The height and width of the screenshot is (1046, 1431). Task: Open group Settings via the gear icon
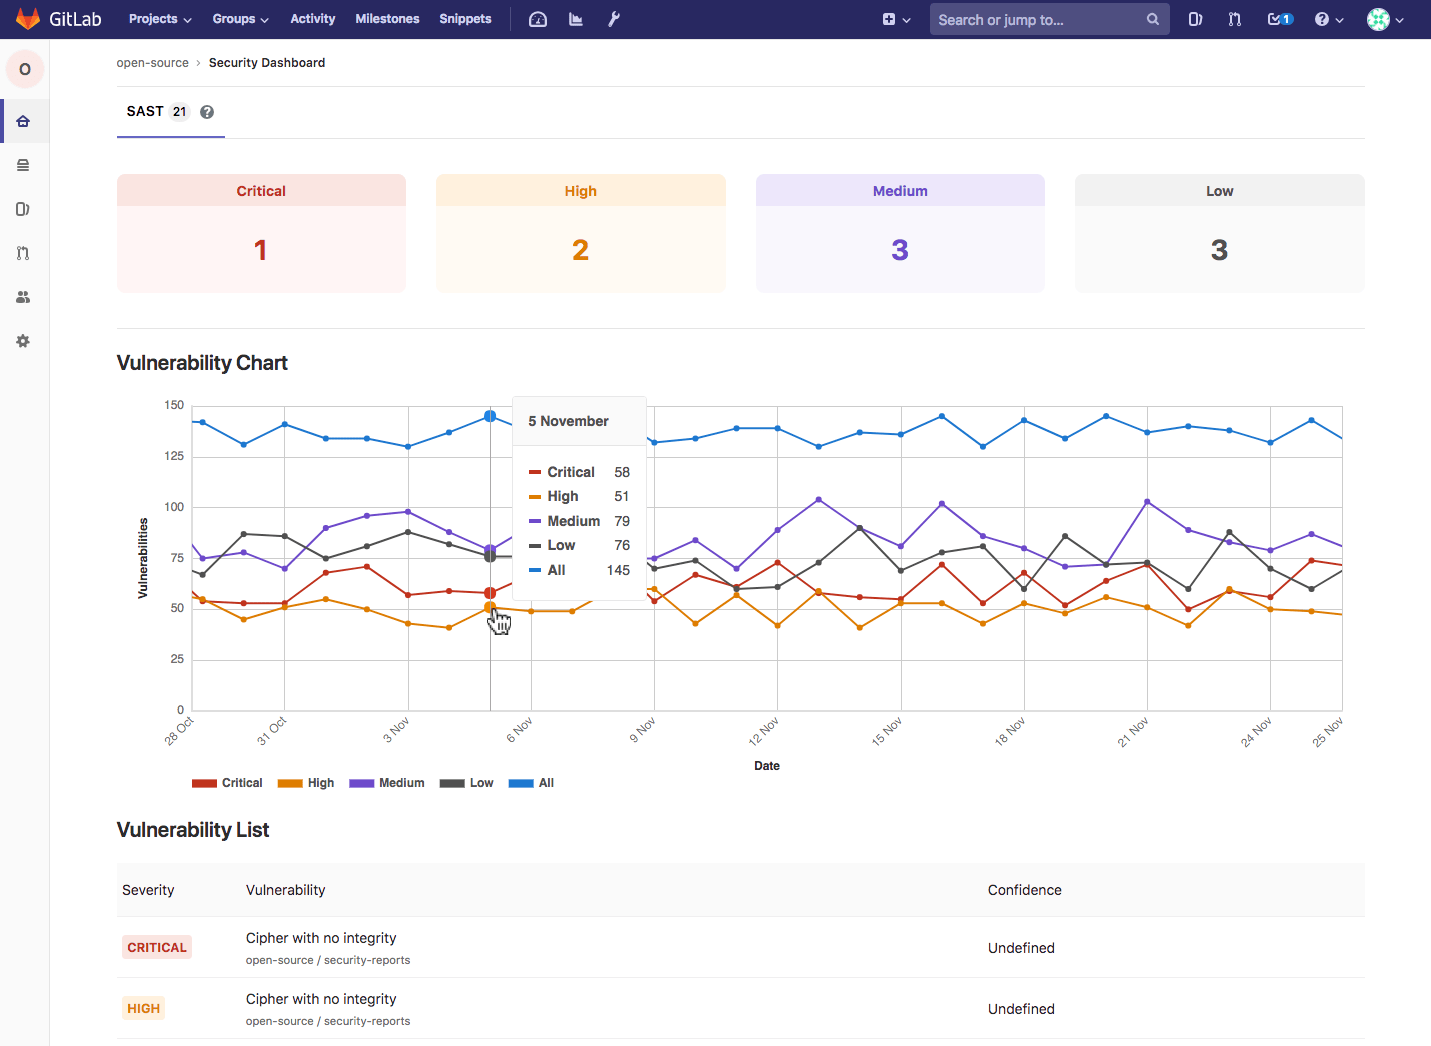[x=22, y=341]
